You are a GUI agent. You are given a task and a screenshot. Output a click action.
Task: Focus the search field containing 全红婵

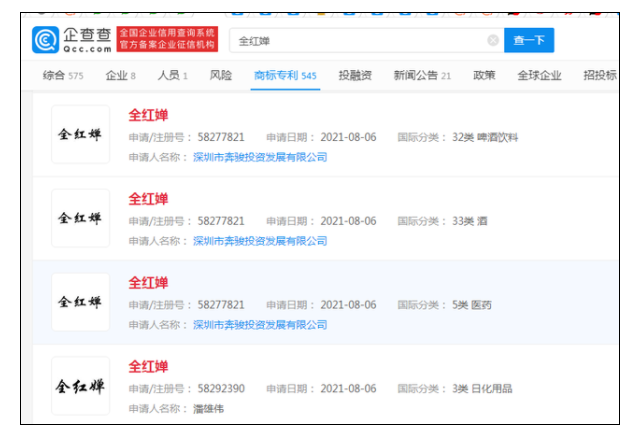point(367,40)
